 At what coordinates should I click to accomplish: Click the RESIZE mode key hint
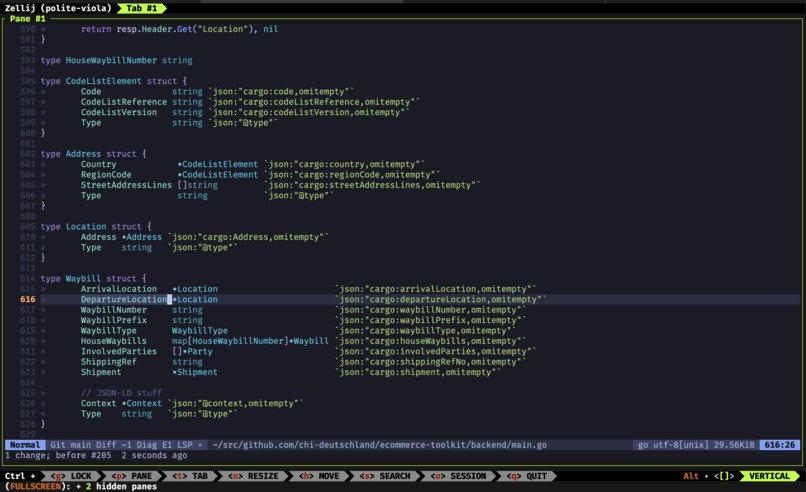253,476
